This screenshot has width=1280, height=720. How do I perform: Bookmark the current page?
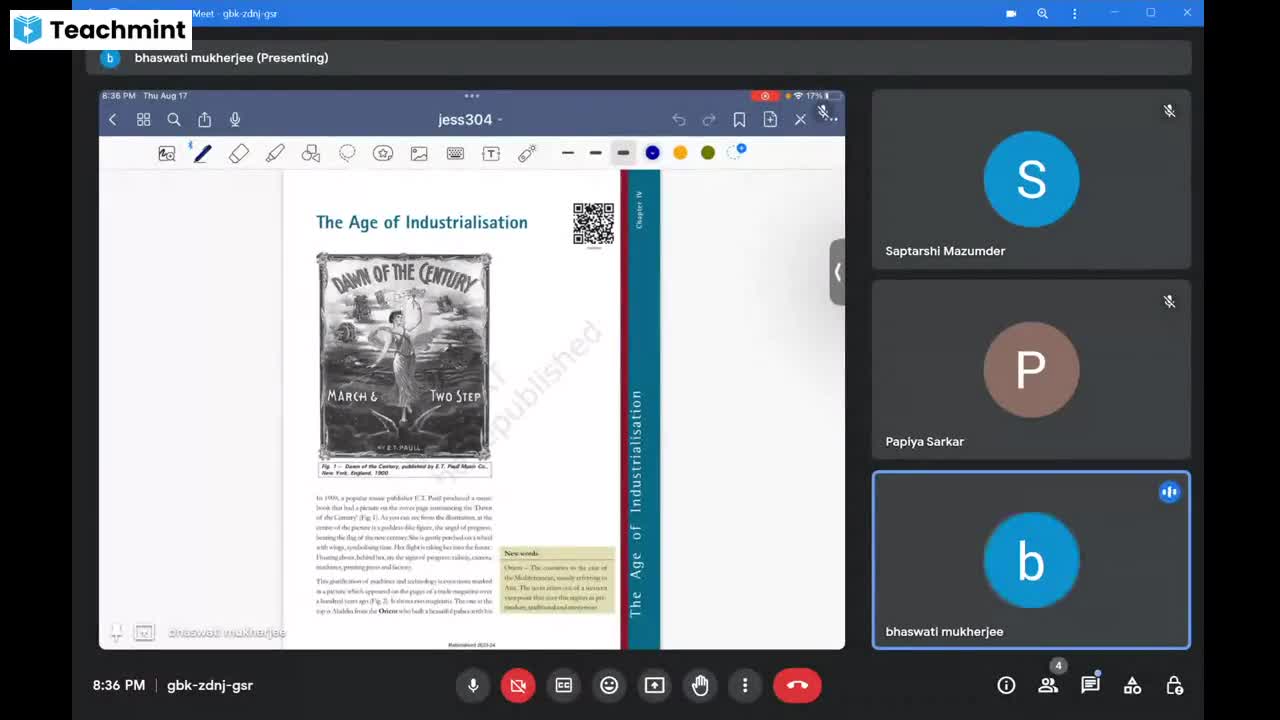(739, 120)
